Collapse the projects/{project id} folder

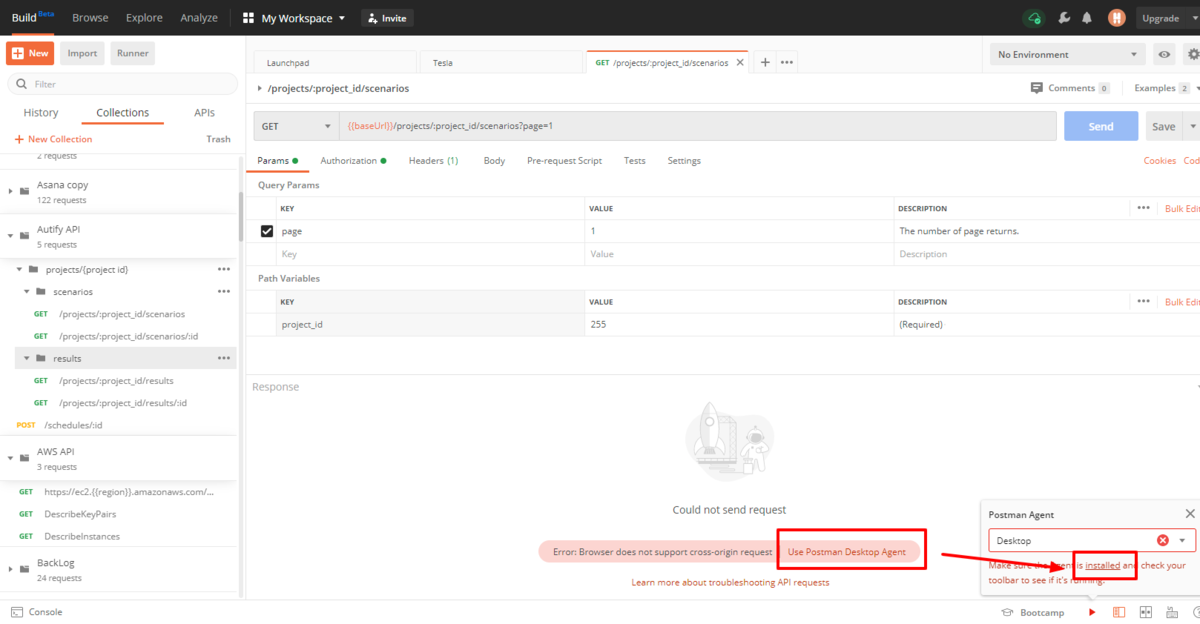pyautogui.click(x=19, y=269)
